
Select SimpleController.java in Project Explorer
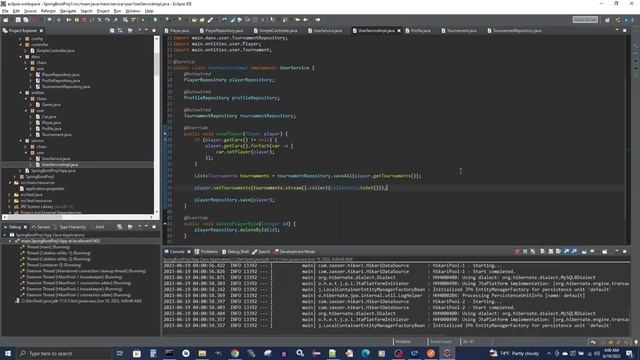point(56,51)
